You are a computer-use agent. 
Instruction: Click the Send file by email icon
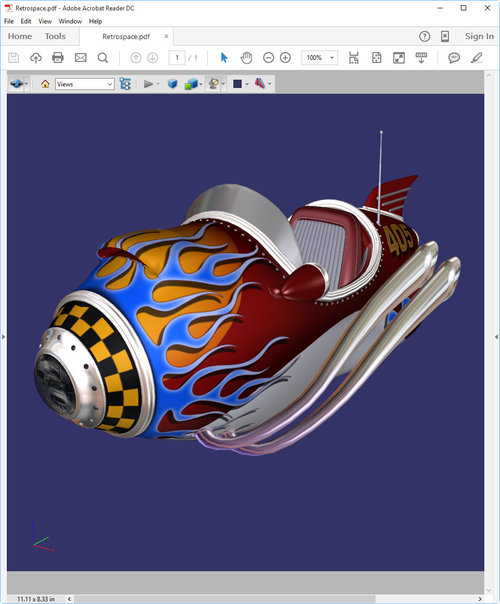(81, 58)
